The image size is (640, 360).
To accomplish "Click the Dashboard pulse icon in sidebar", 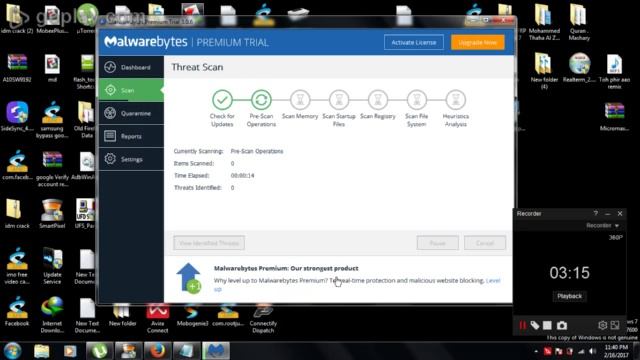I will tap(110, 67).
